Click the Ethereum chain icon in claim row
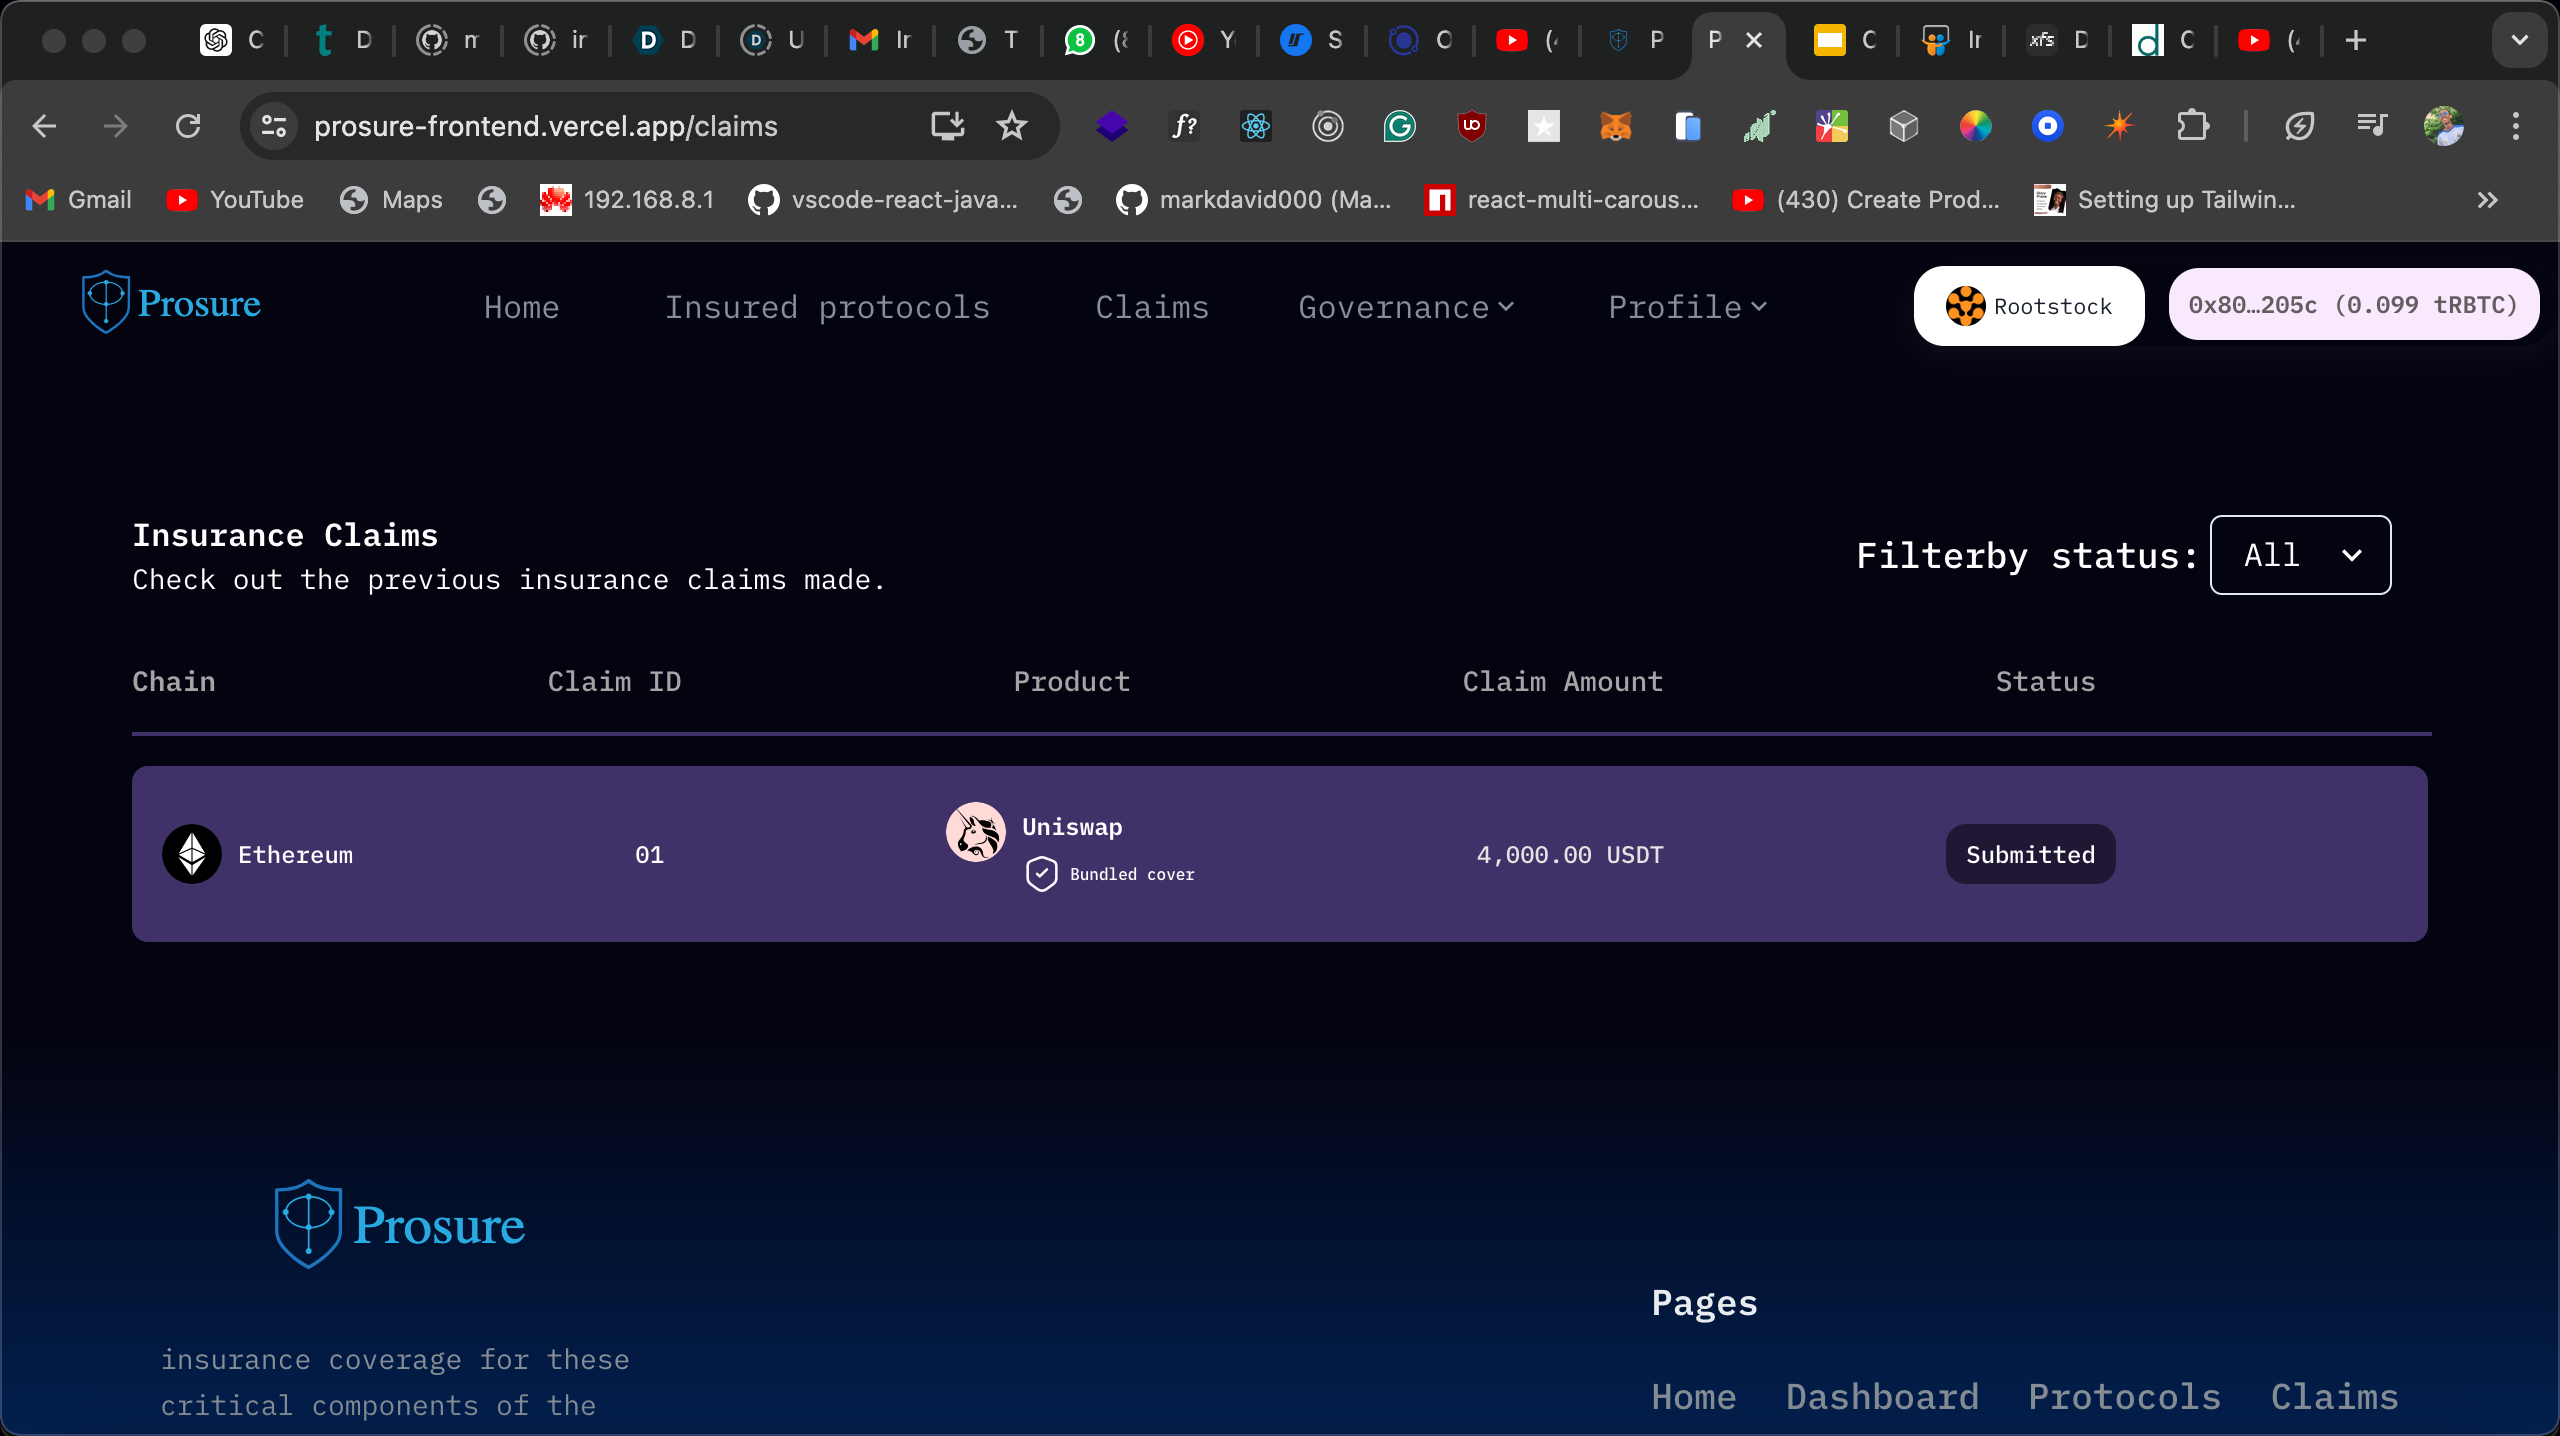 (x=192, y=854)
